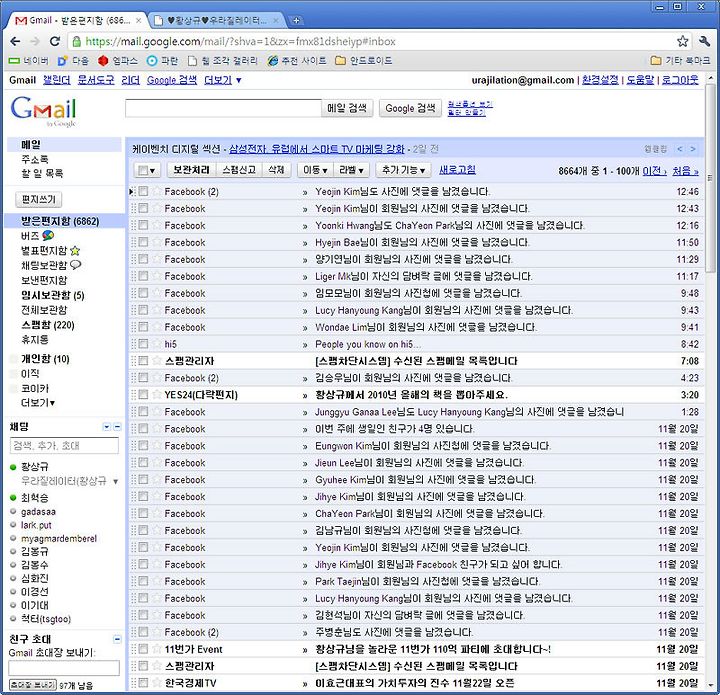The height and width of the screenshot is (695, 720).
Task: Open the 이동 dropdown
Action: 315,170
